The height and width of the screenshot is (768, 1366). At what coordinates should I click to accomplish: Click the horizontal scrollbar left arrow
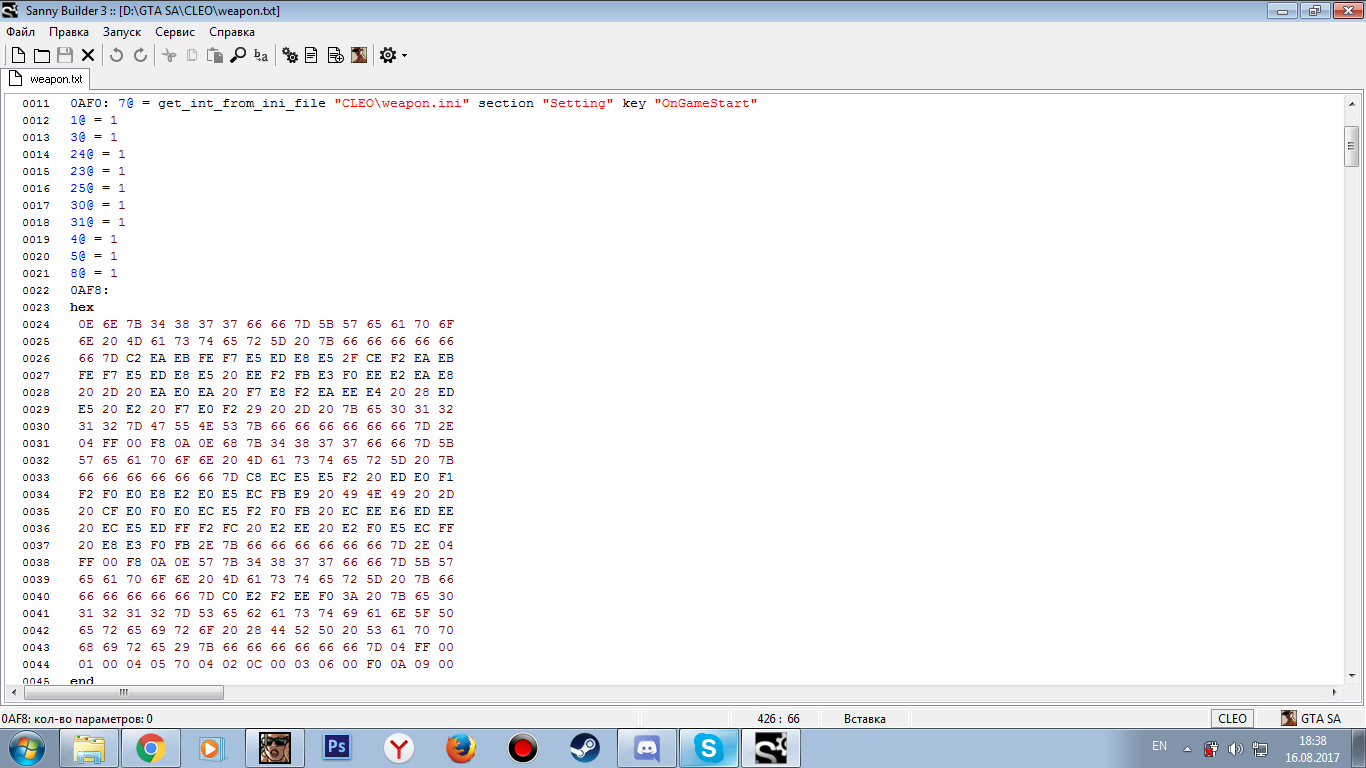[x=13, y=692]
